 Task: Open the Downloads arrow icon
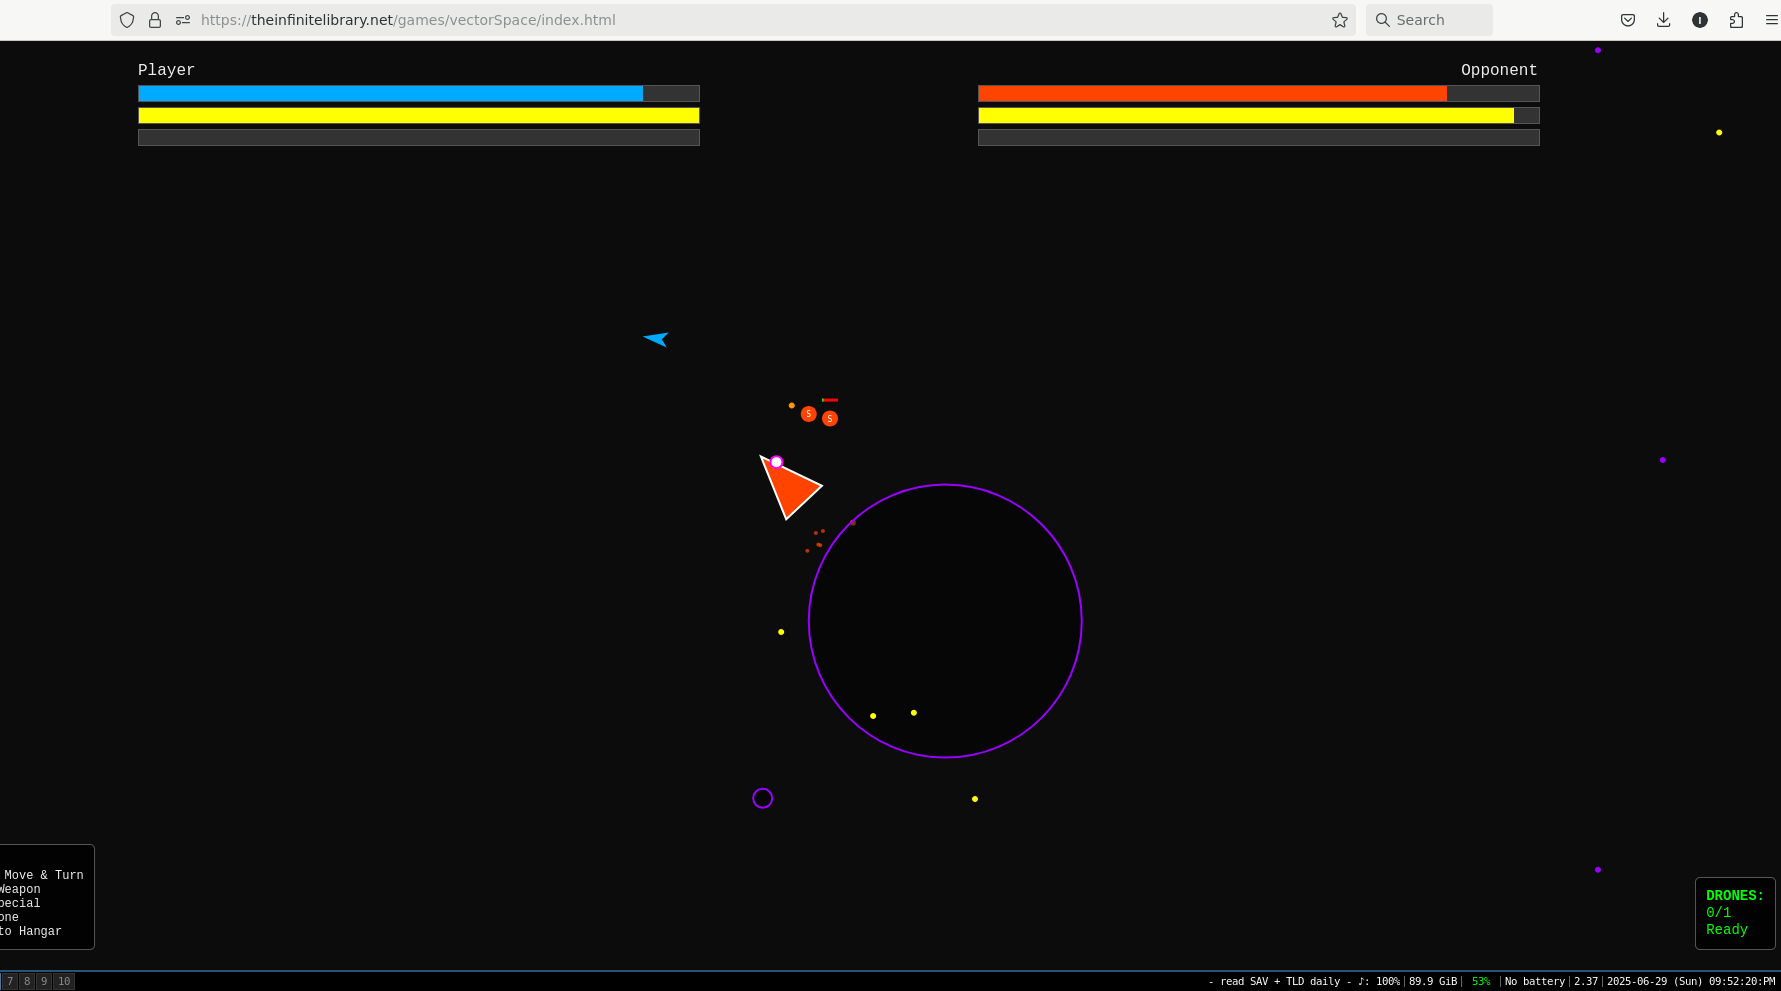click(x=1664, y=20)
